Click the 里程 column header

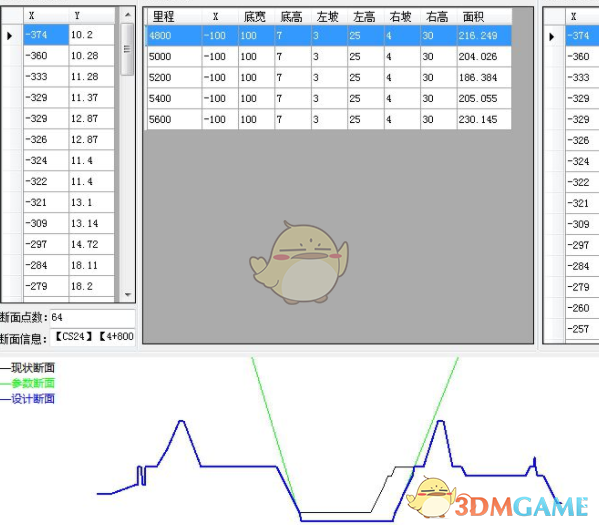click(174, 16)
